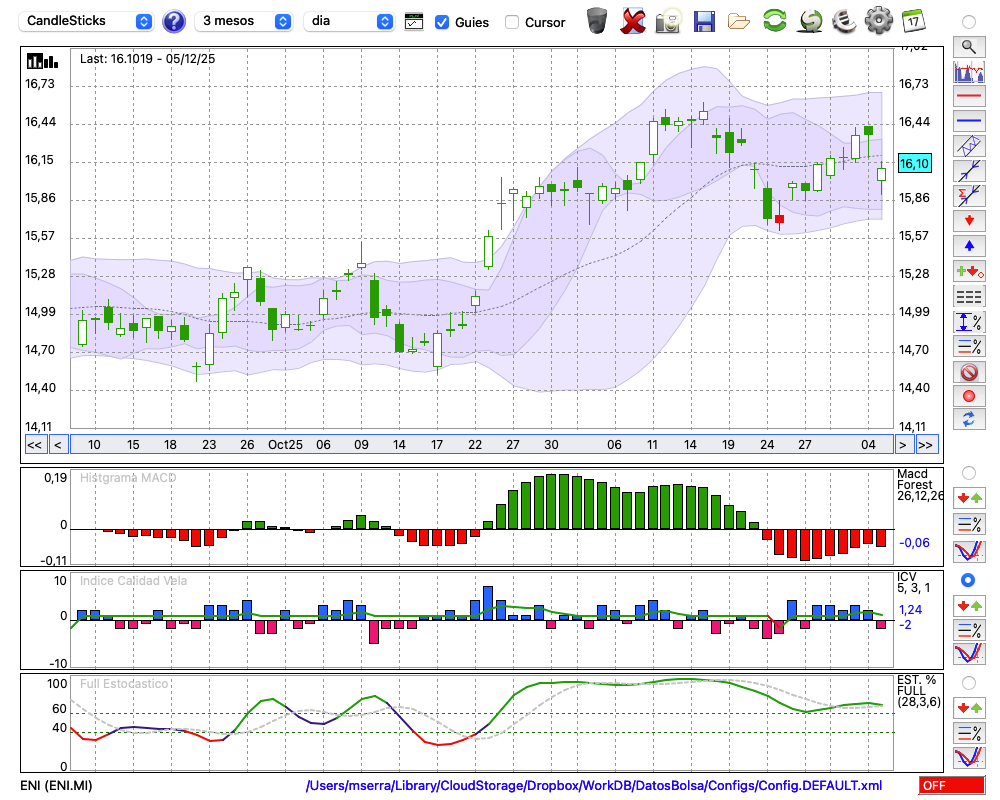Image resolution: width=1000 pixels, height=800 pixels.
Task: Enable the Cursor checkbox
Action: pos(512,21)
